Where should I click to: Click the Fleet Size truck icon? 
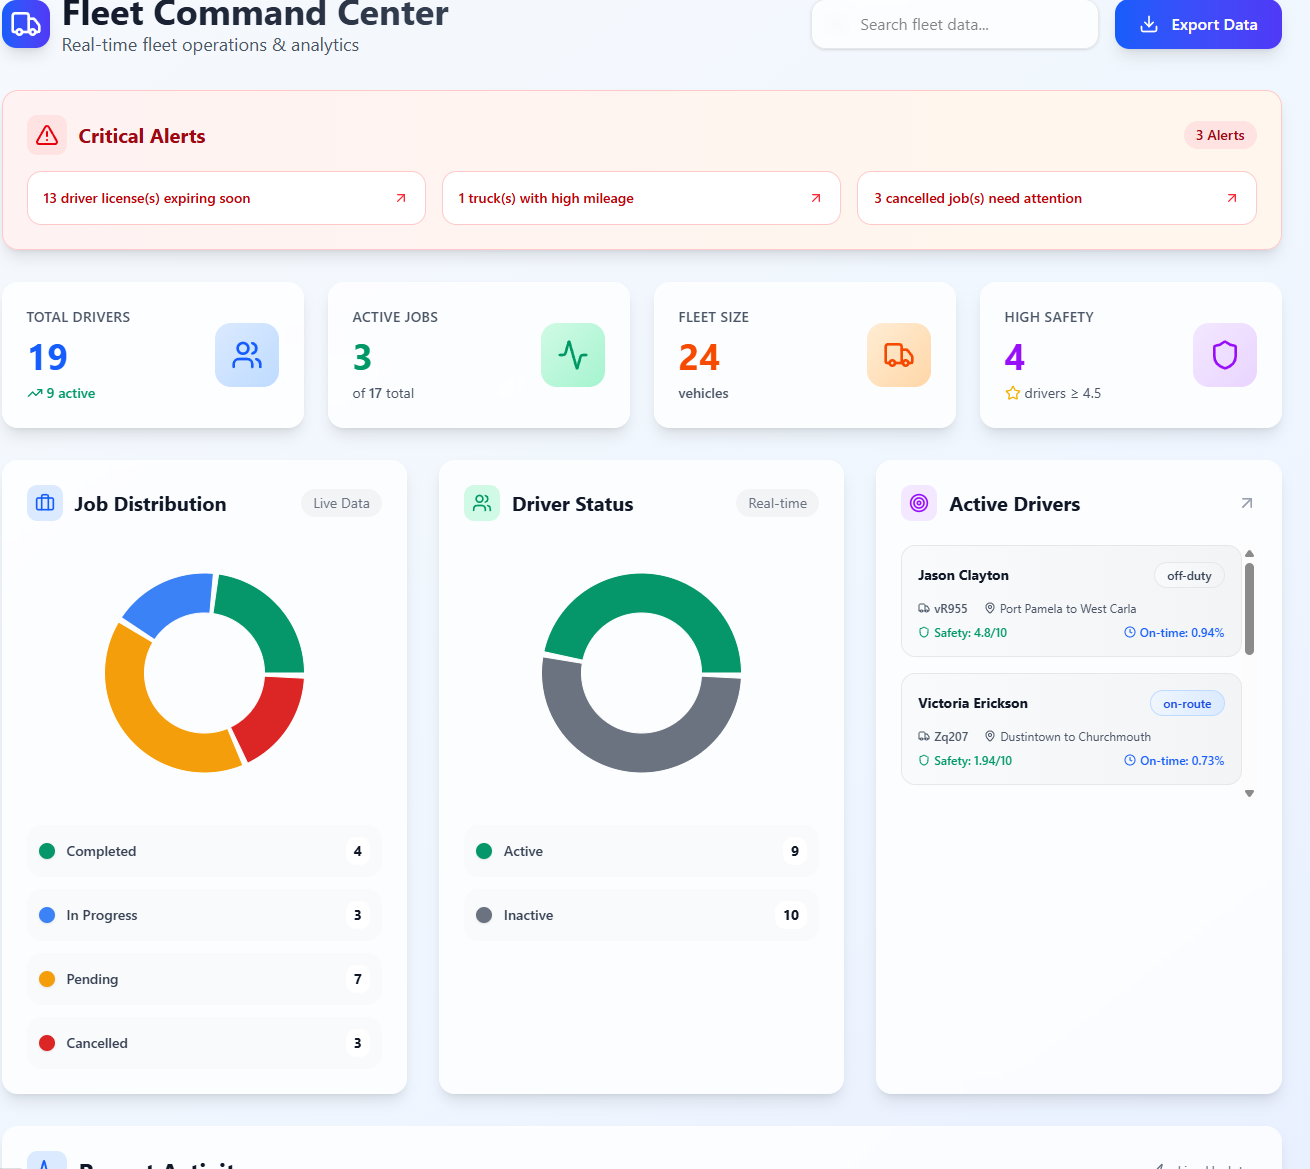pyautogui.click(x=899, y=355)
